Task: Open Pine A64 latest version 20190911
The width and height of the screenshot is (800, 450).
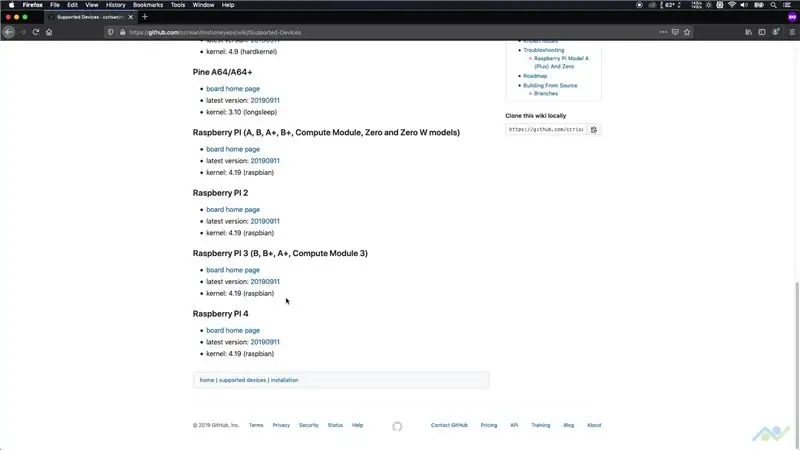Action: pyautogui.click(x=265, y=101)
